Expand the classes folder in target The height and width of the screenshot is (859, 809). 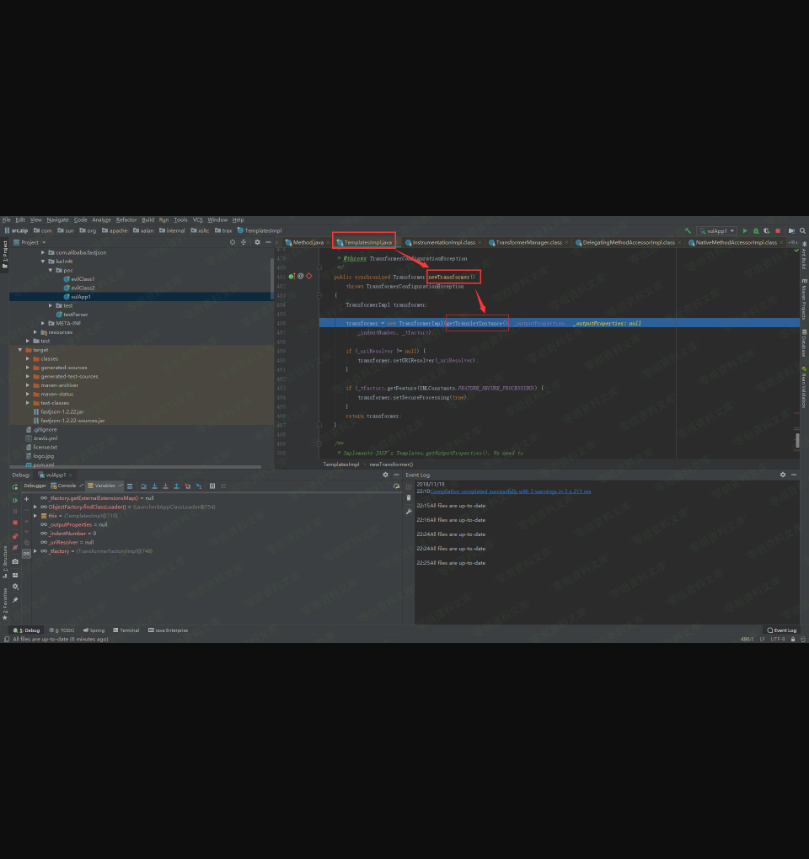(x=29, y=359)
